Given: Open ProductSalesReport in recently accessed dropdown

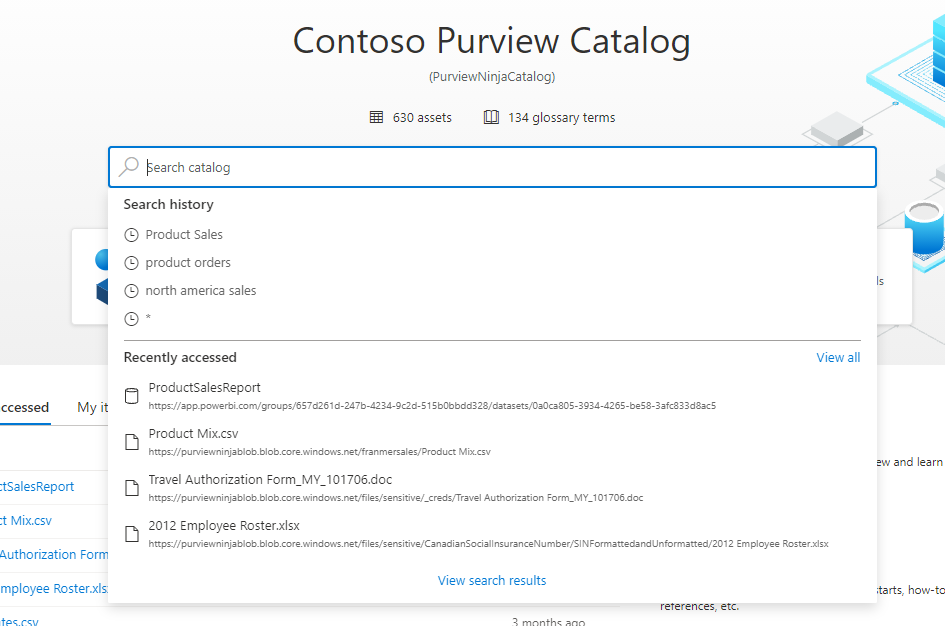Looking at the screenshot, I should pos(204,387).
